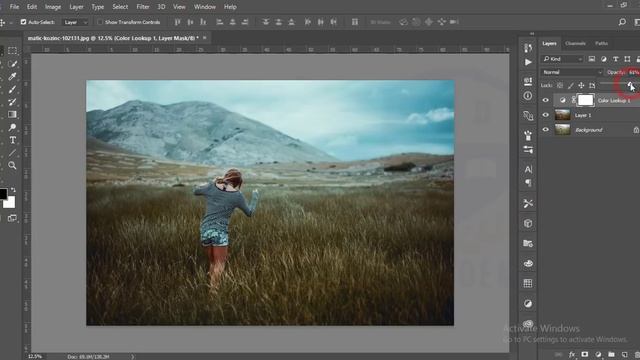Switch to the Paths tab
The width and height of the screenshot is (640, 360).
(601, 44)
